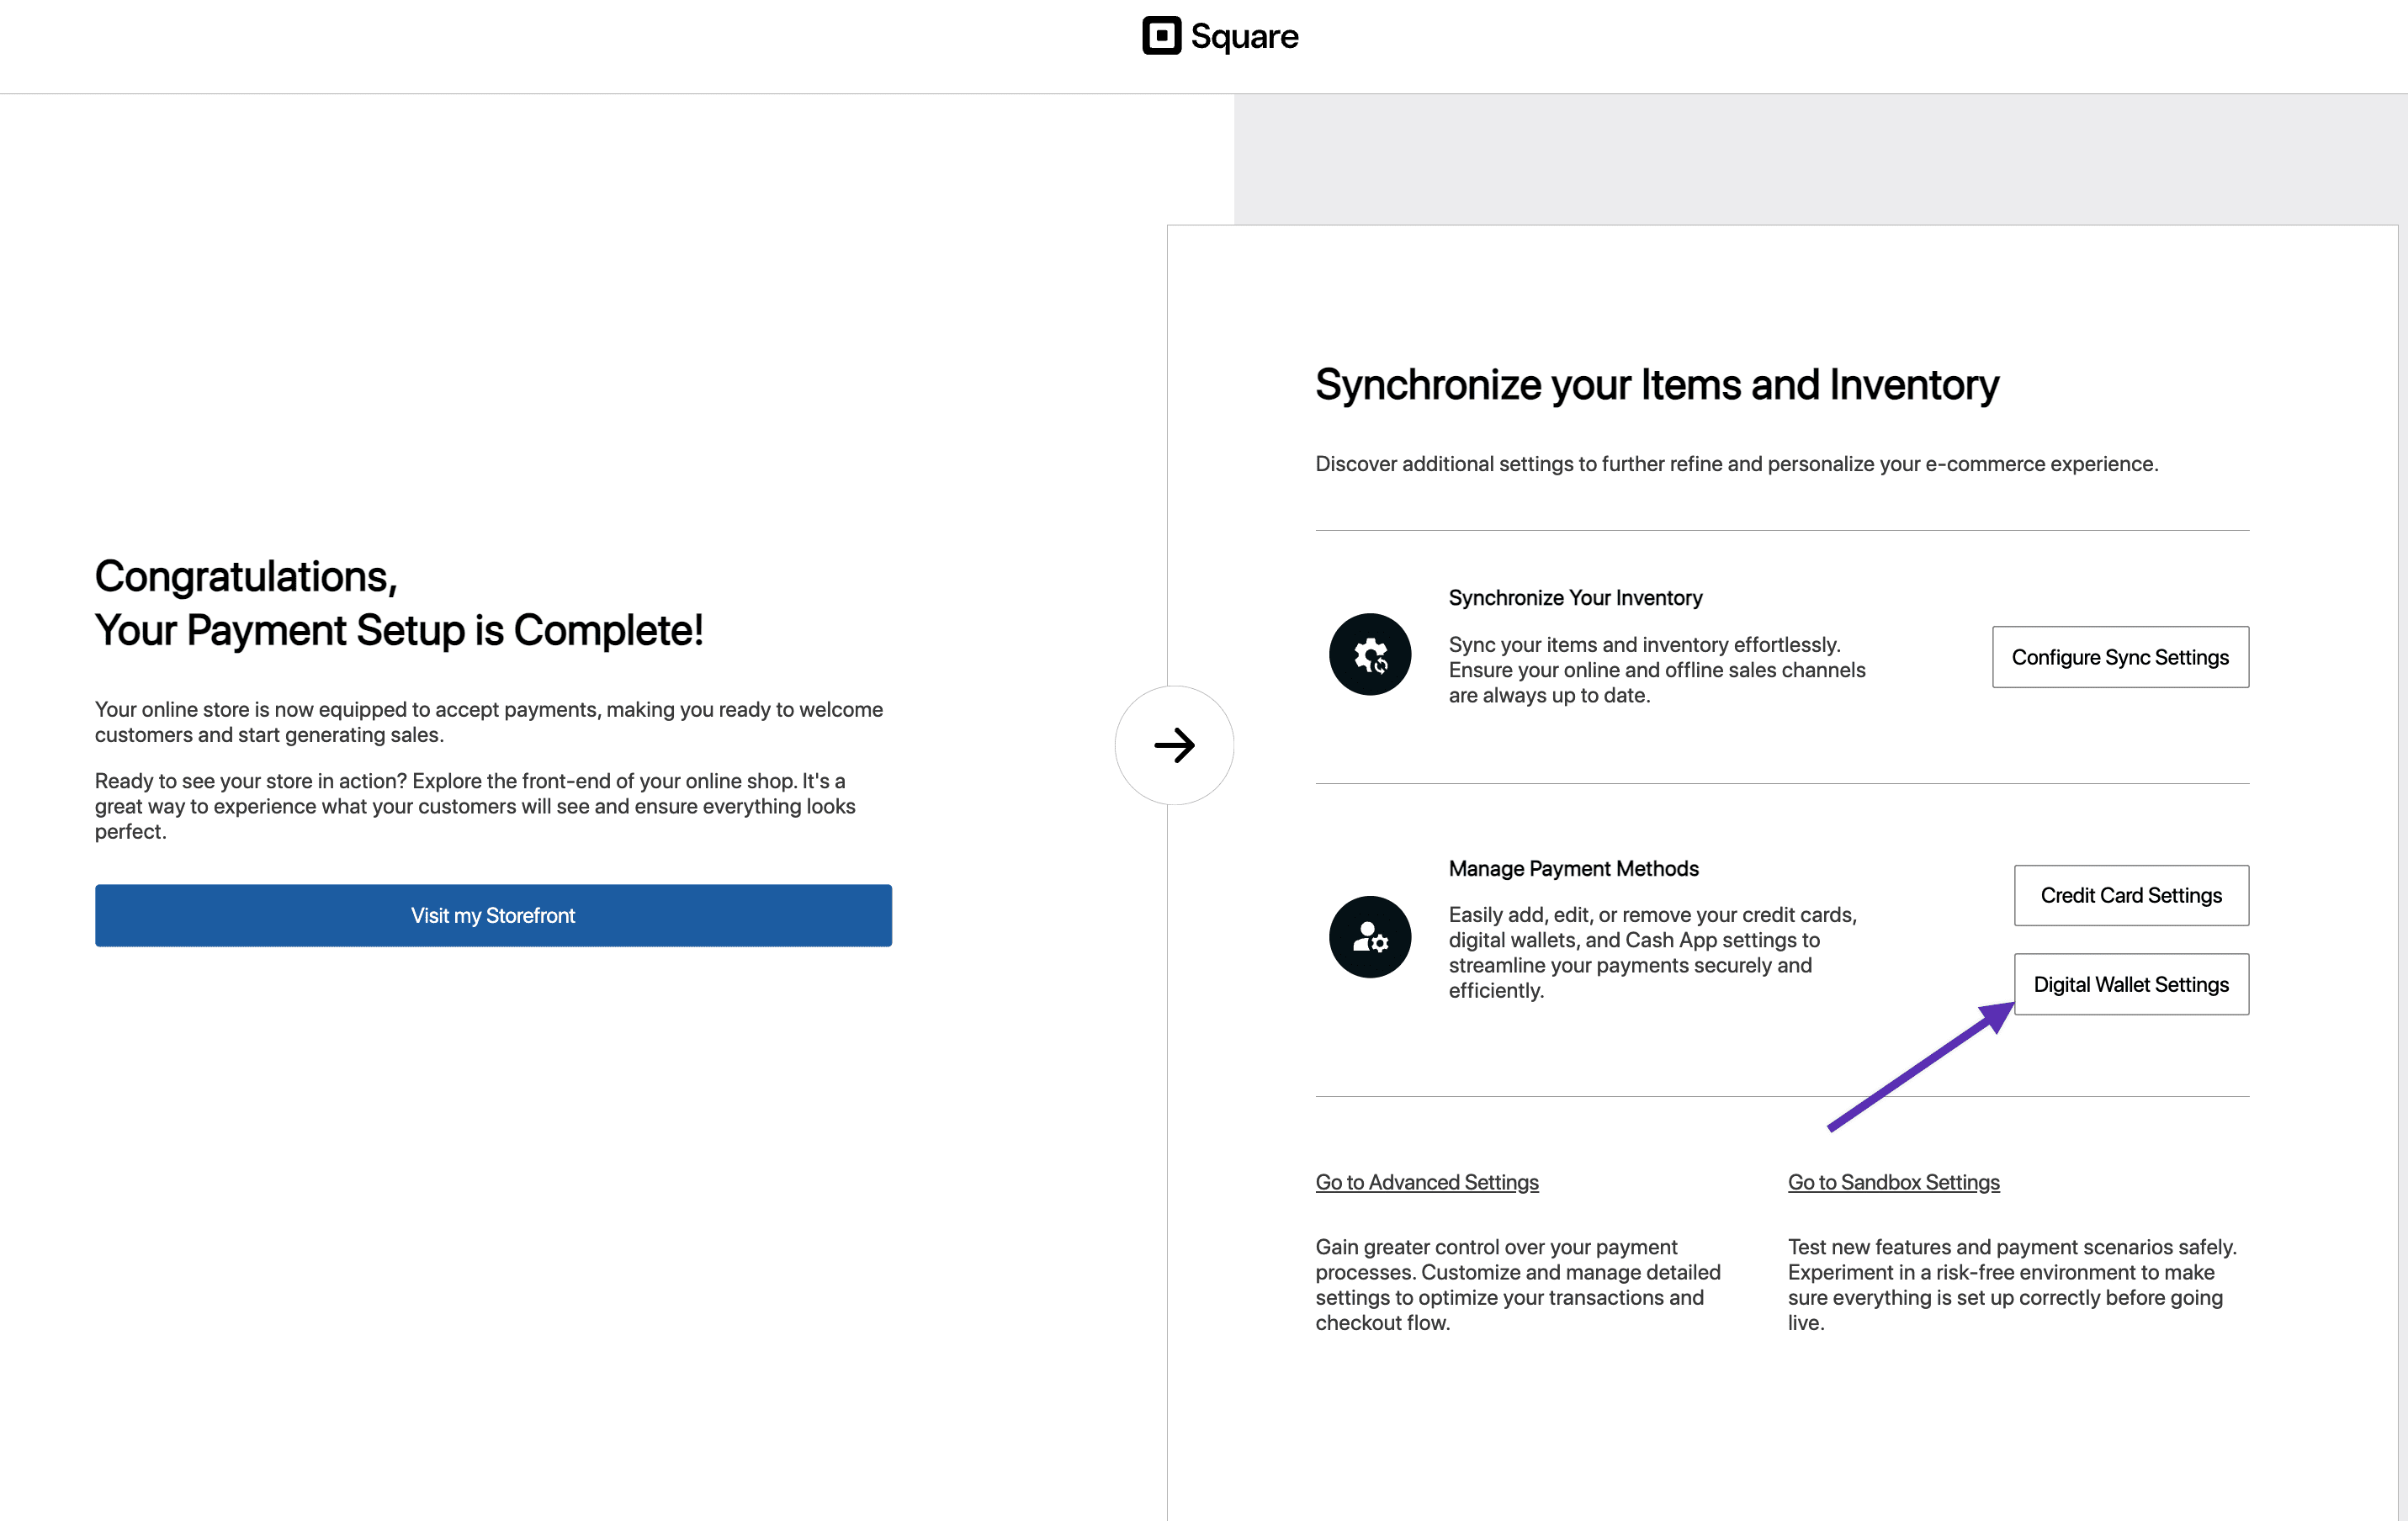
Task: Open Configure Sync Settings
Action: click(2120, 657)
